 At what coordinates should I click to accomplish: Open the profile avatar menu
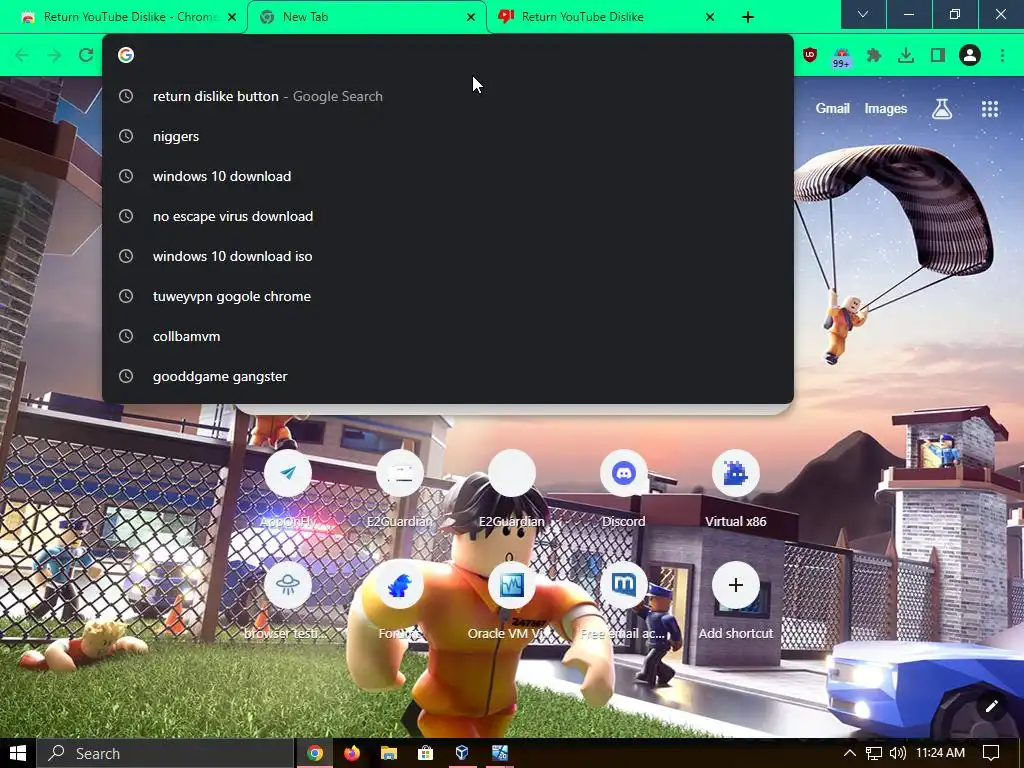click(970, 56)
